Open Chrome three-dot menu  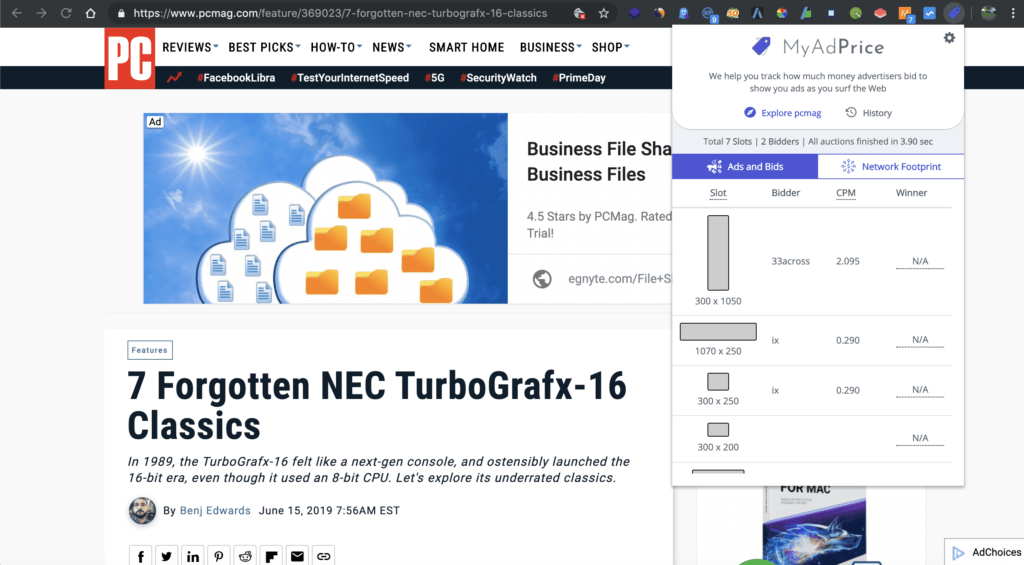[x=1013, y=13]
